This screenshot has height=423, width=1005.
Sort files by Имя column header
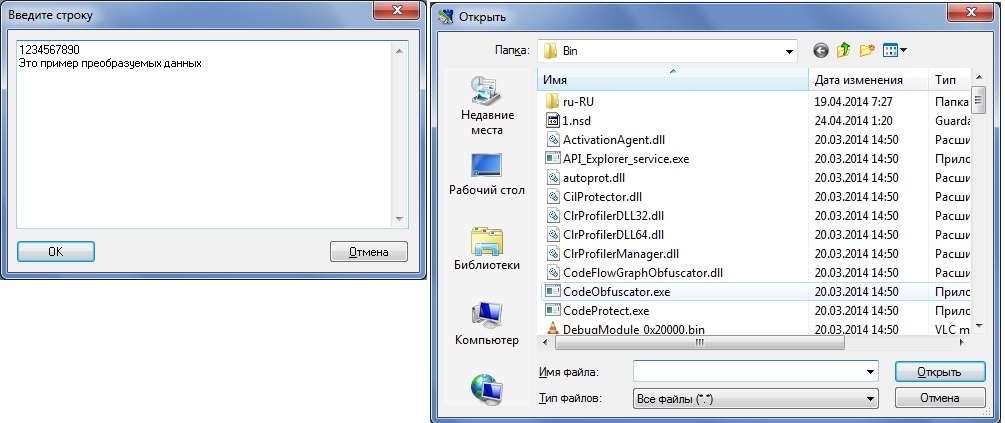(672, 80)
